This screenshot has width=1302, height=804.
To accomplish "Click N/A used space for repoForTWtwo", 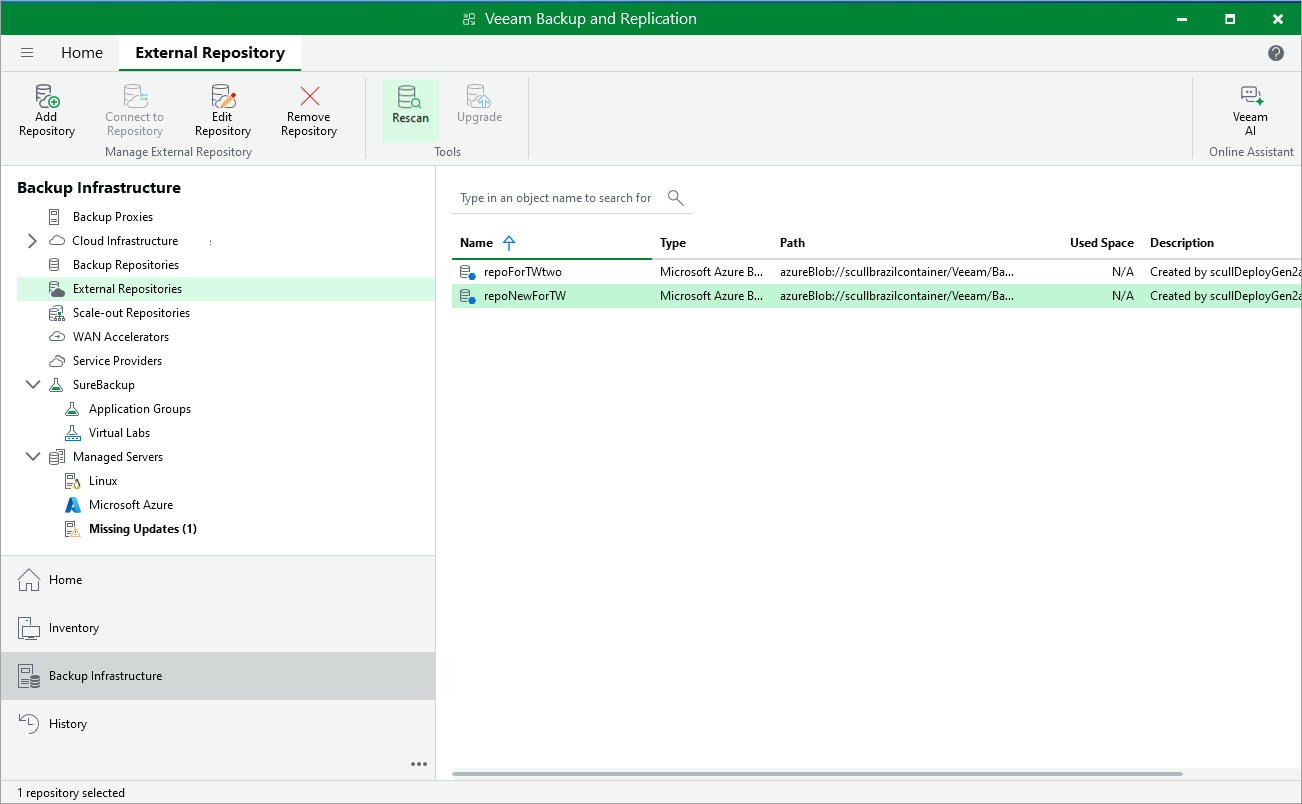I will [x=1123, y=272].
